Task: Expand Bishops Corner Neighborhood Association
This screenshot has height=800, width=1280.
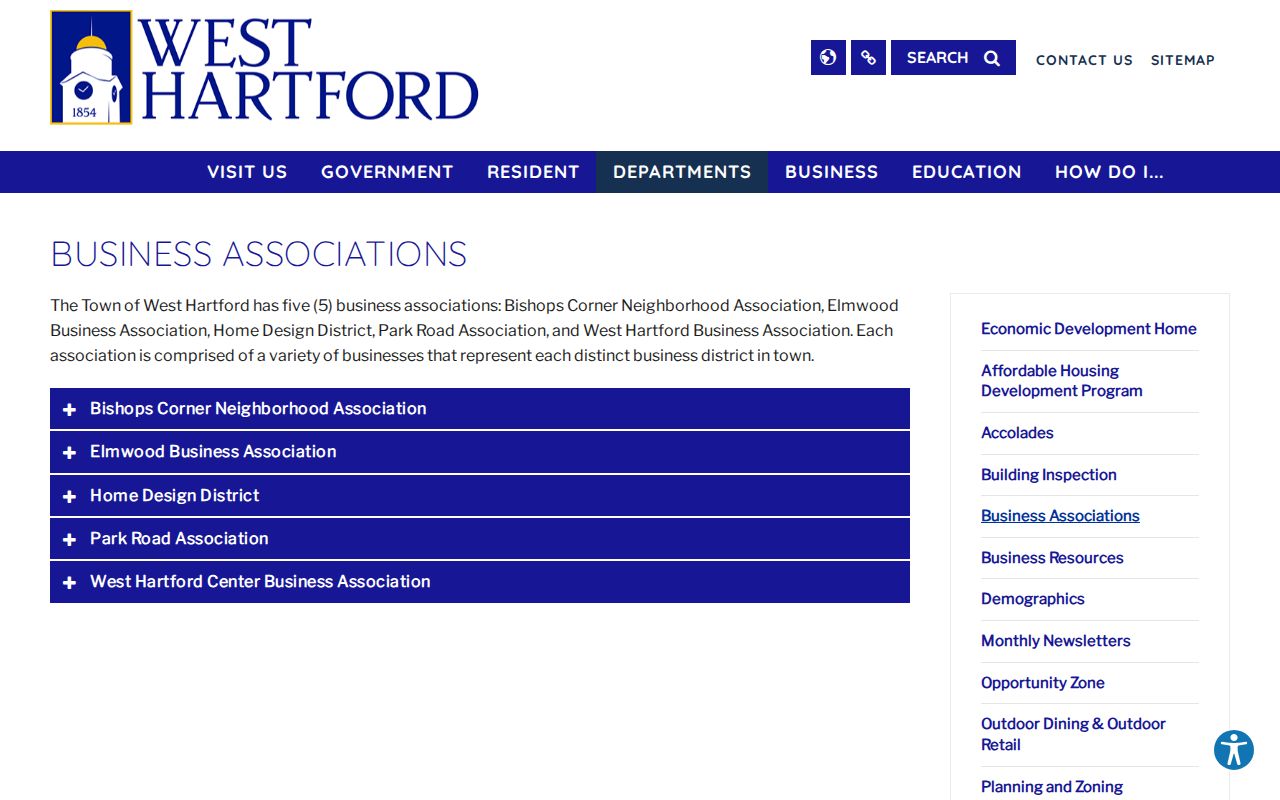Action: (480, 409)
